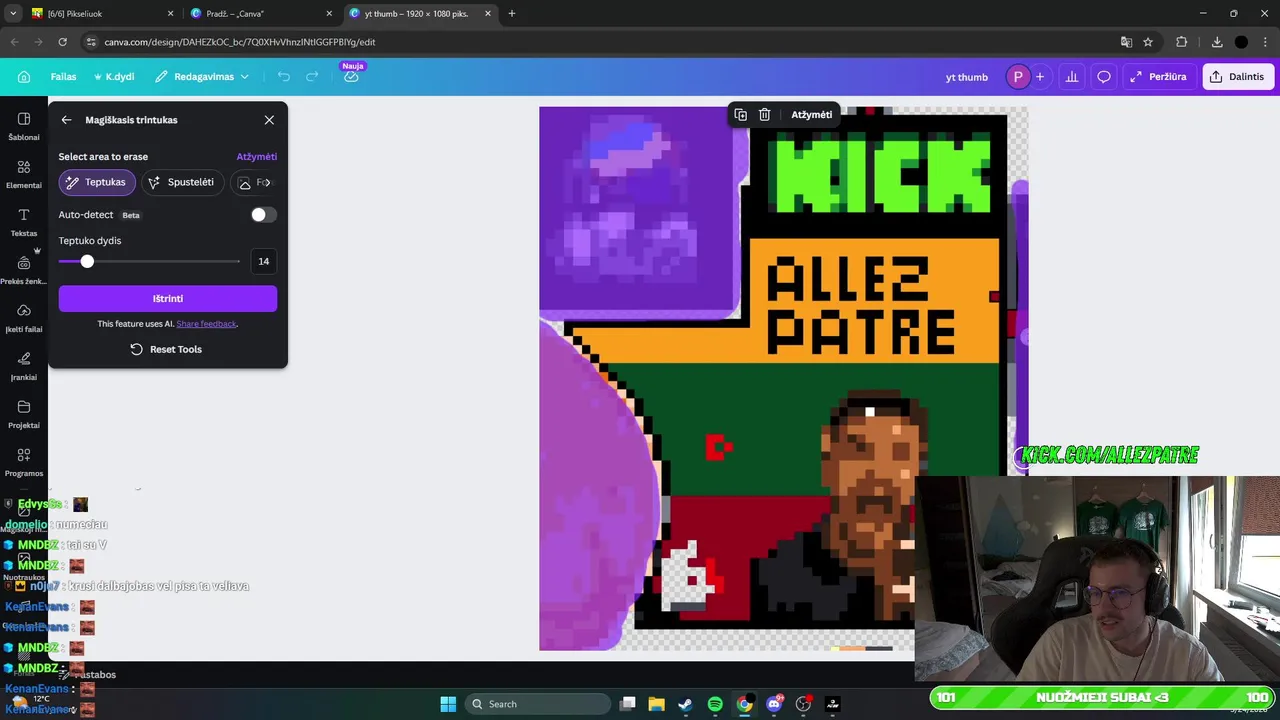Click the Ištrinti erase button

coord(168,299)
